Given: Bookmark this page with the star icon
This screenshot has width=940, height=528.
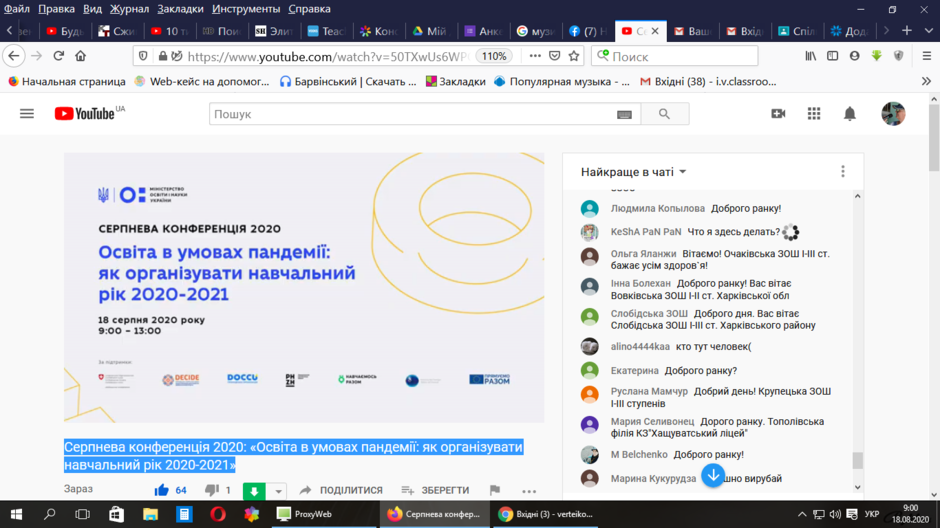Looking at the screenshot, I should coord(574,56).
